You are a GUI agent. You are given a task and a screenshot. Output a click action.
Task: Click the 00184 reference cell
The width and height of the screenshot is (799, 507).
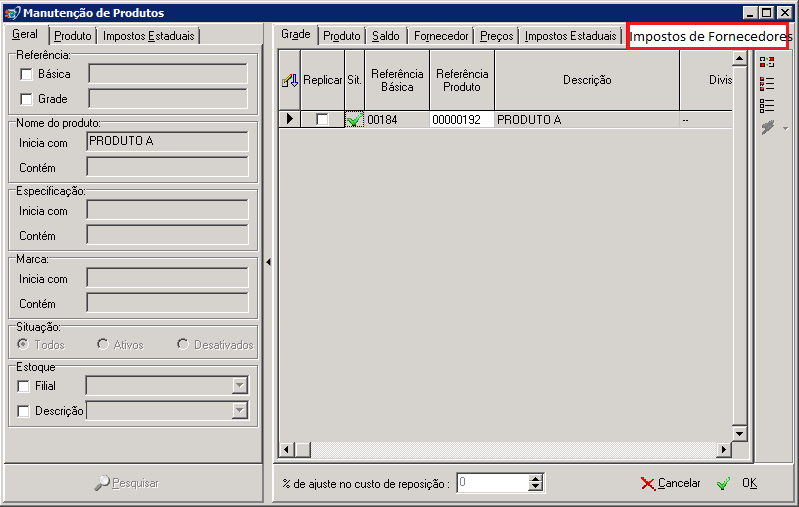(397, 119)
